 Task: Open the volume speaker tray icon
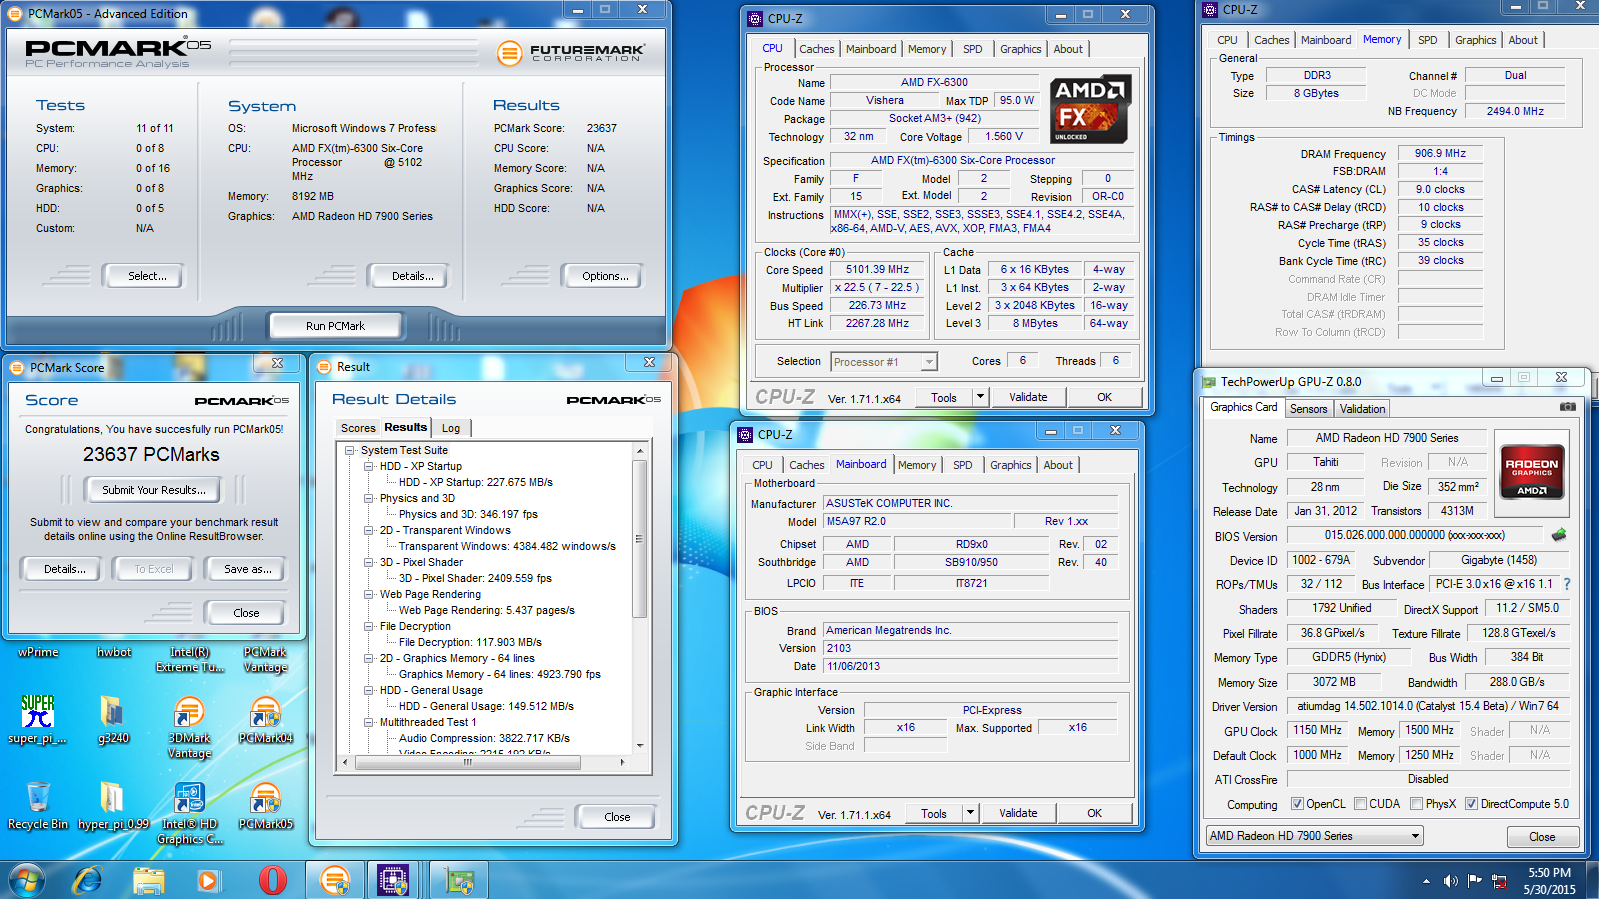pyautogui.click(x=1450, y=881)
